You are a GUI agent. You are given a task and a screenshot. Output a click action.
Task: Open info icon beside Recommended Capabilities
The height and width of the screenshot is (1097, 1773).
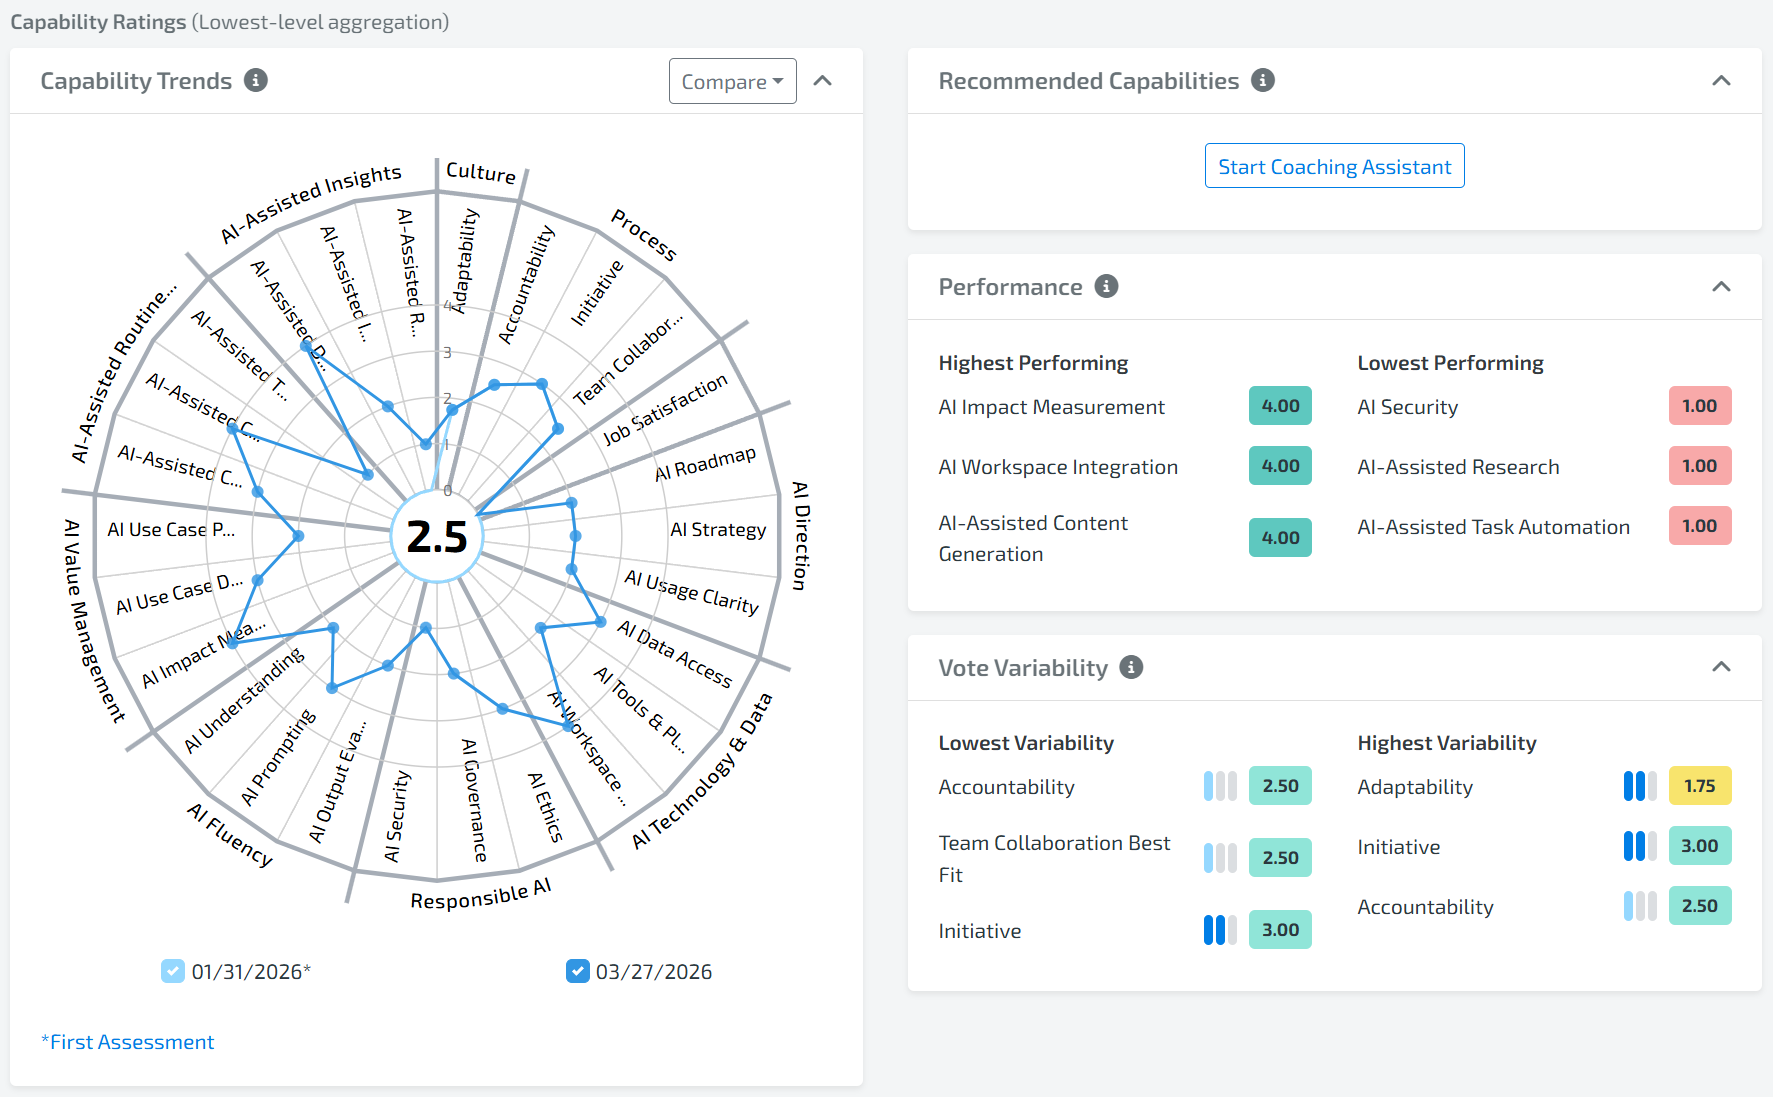coord(1263,80)
